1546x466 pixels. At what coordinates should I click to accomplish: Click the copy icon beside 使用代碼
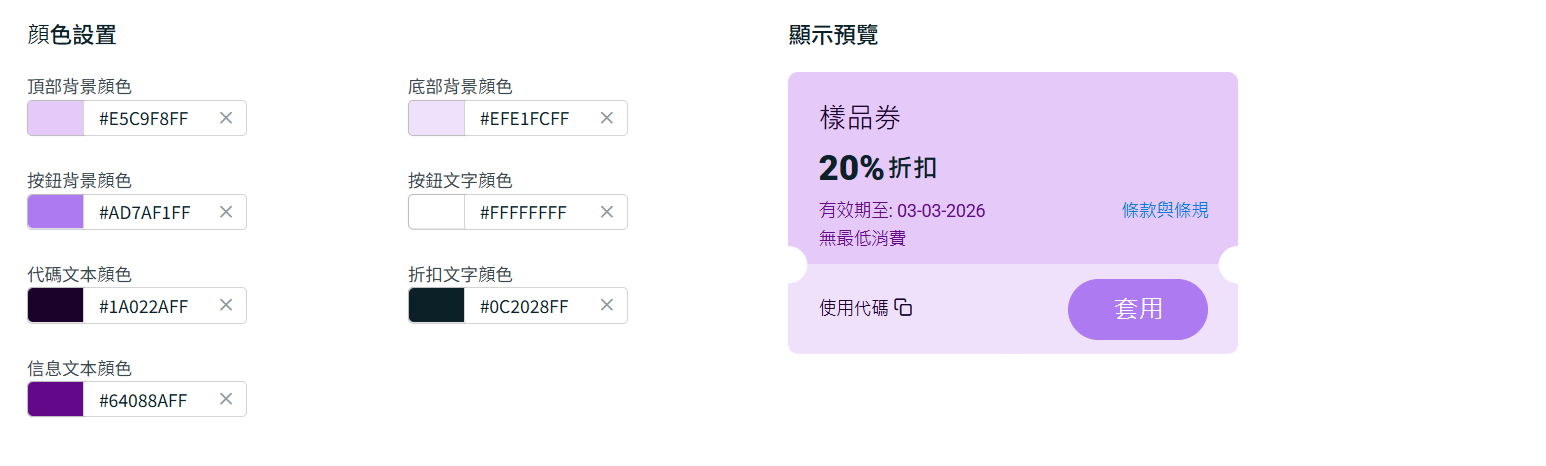tap(903, 308)
